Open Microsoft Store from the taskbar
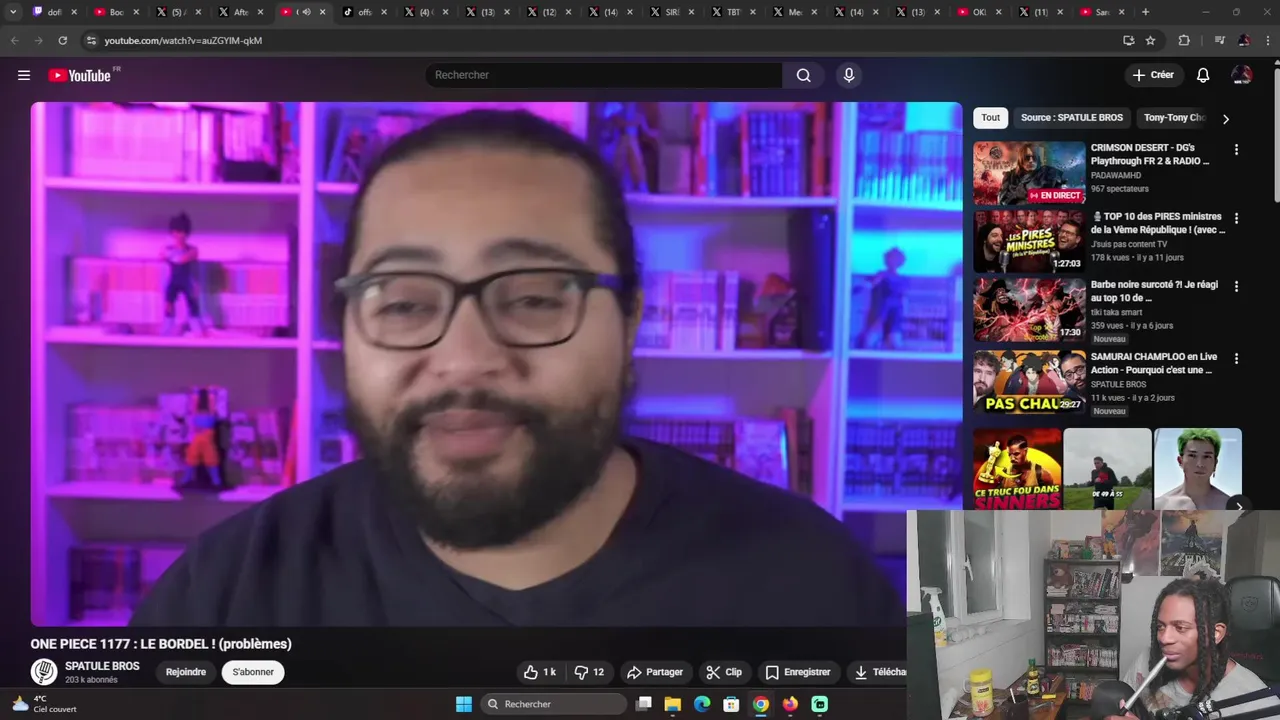Screen dimensions: 1280x720 click(731, 704)
